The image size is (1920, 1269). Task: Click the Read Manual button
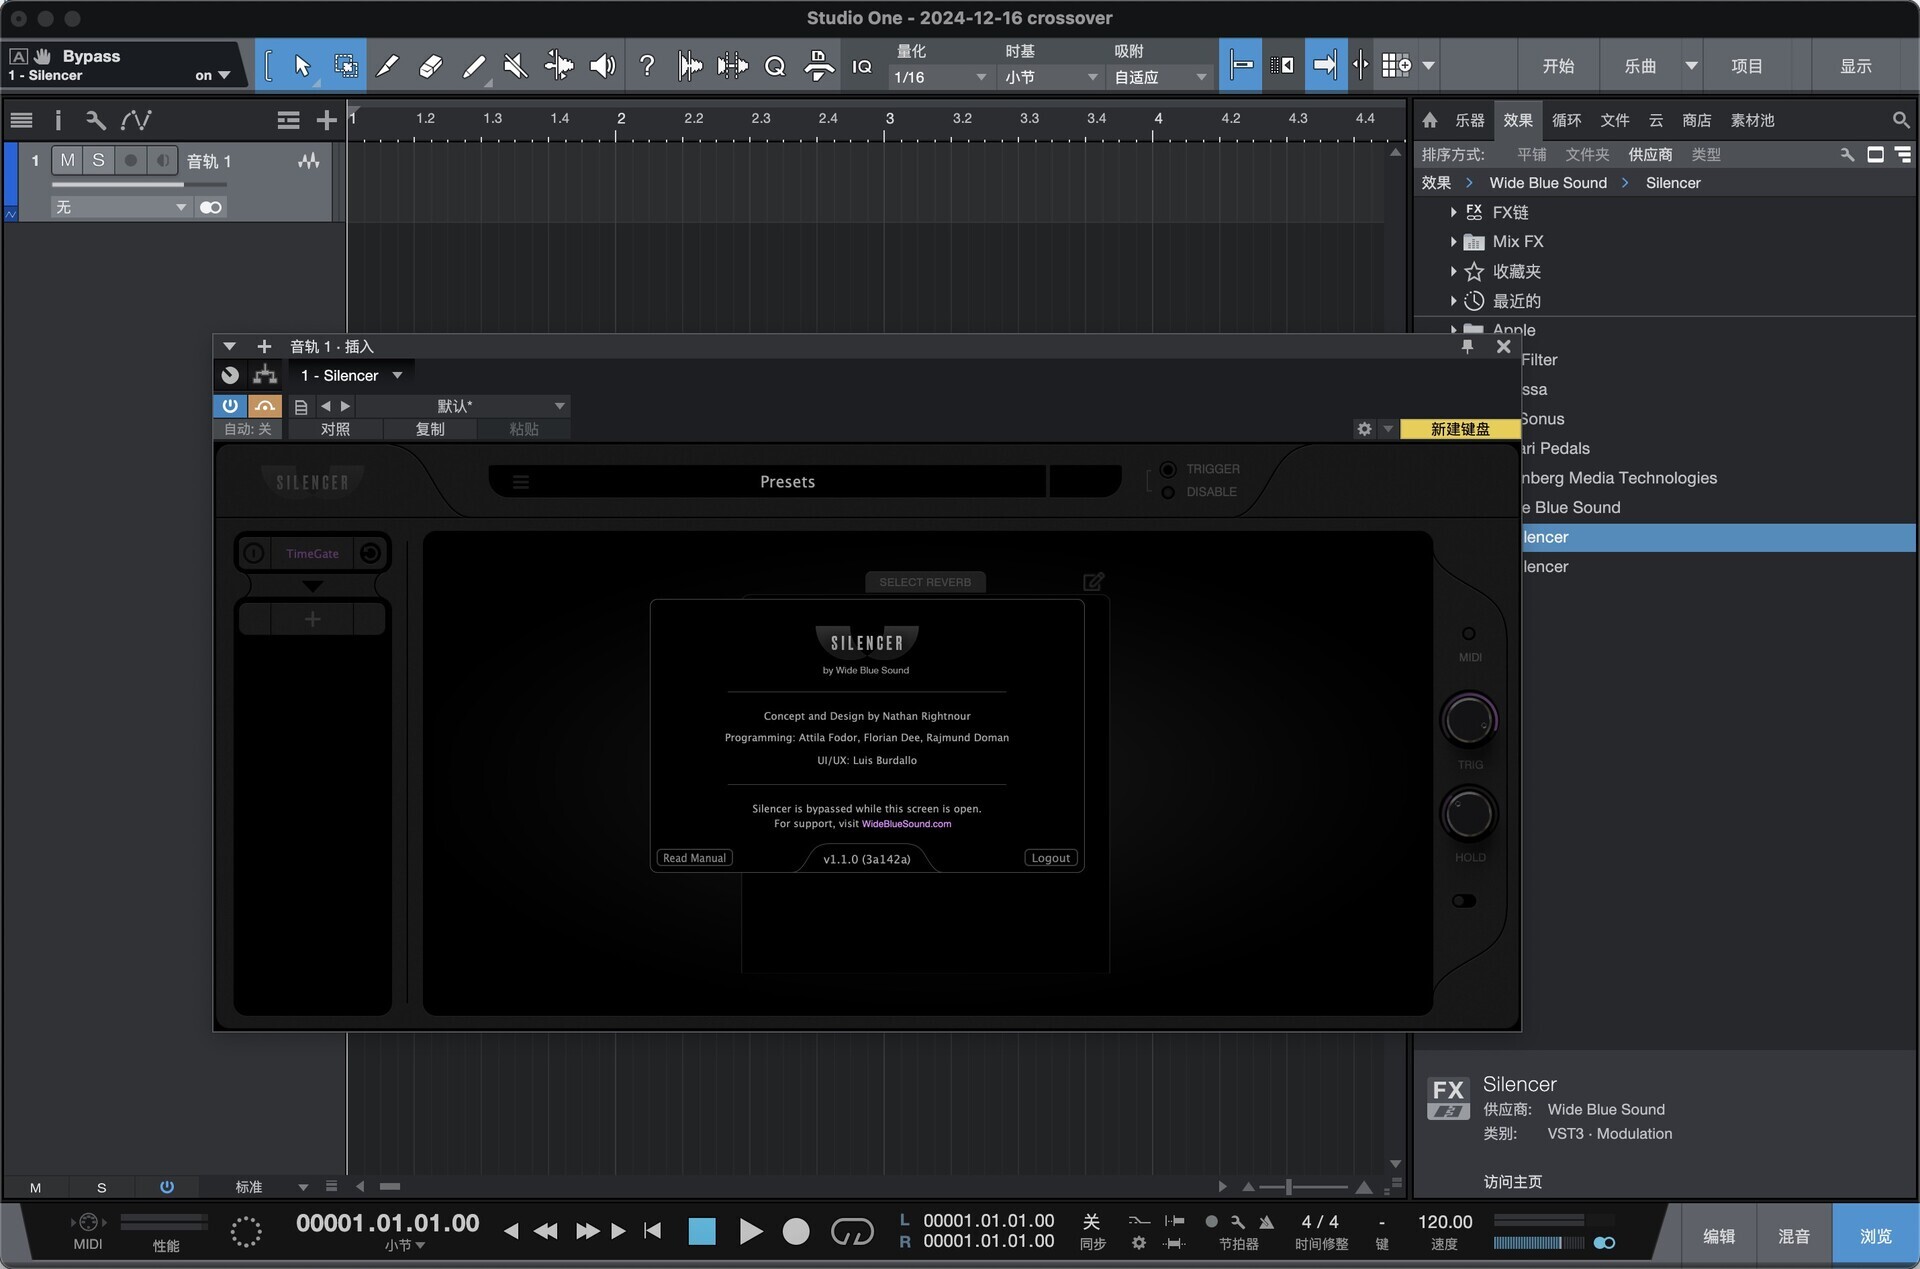(x=694, y=858)
